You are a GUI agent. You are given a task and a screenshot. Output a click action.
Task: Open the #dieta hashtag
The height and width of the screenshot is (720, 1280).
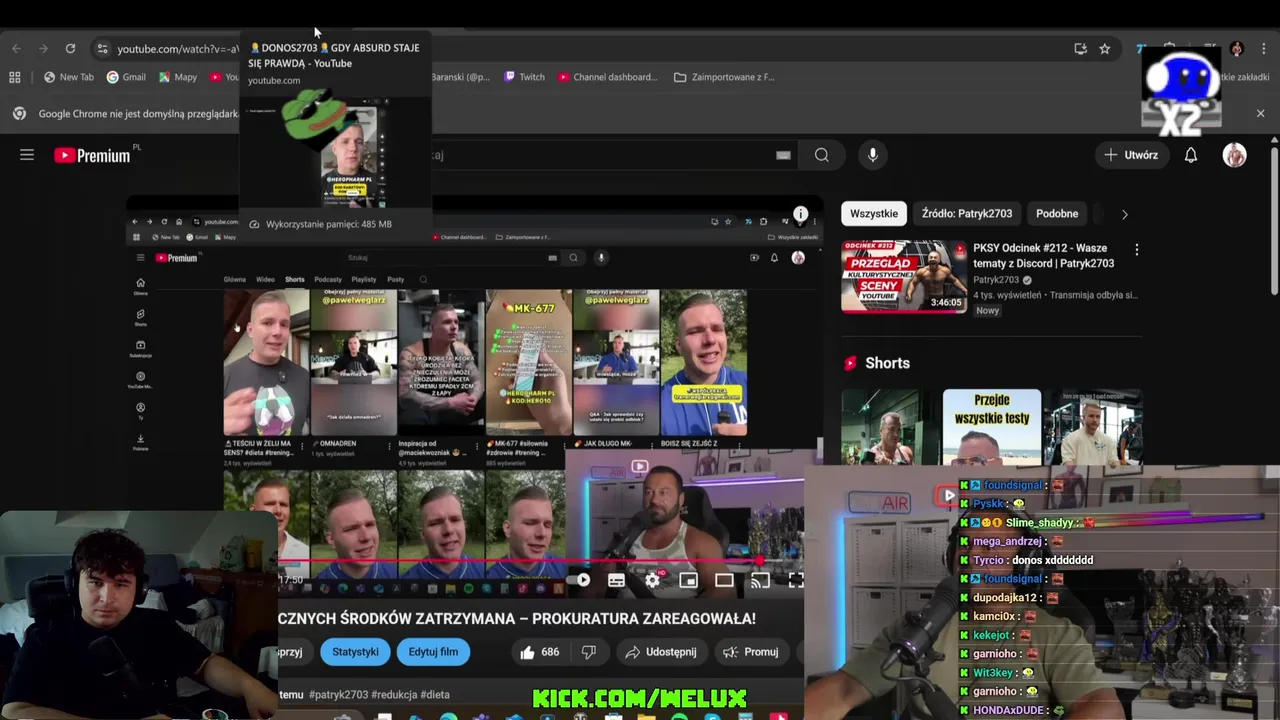[x=435, y=694]
